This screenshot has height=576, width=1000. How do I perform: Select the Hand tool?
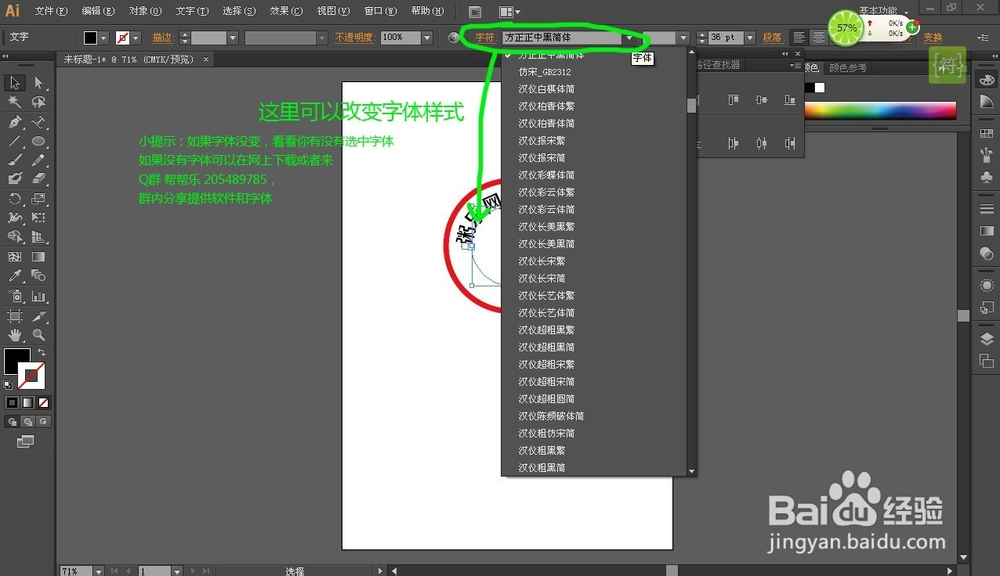click(15, 335)
